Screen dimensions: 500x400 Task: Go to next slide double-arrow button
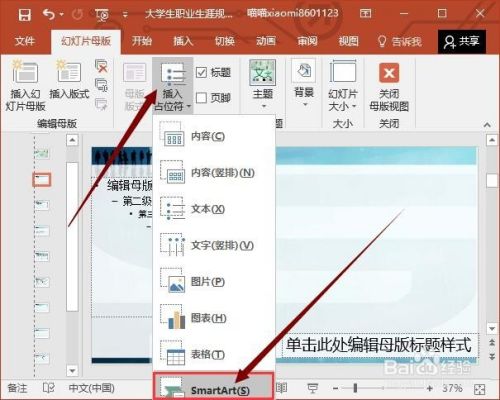492,357
